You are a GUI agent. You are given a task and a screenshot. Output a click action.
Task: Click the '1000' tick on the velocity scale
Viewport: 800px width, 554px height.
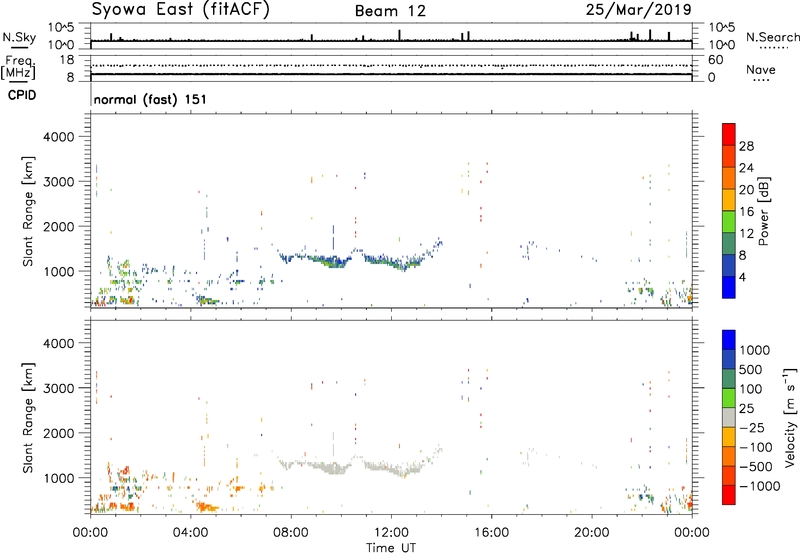755,350
